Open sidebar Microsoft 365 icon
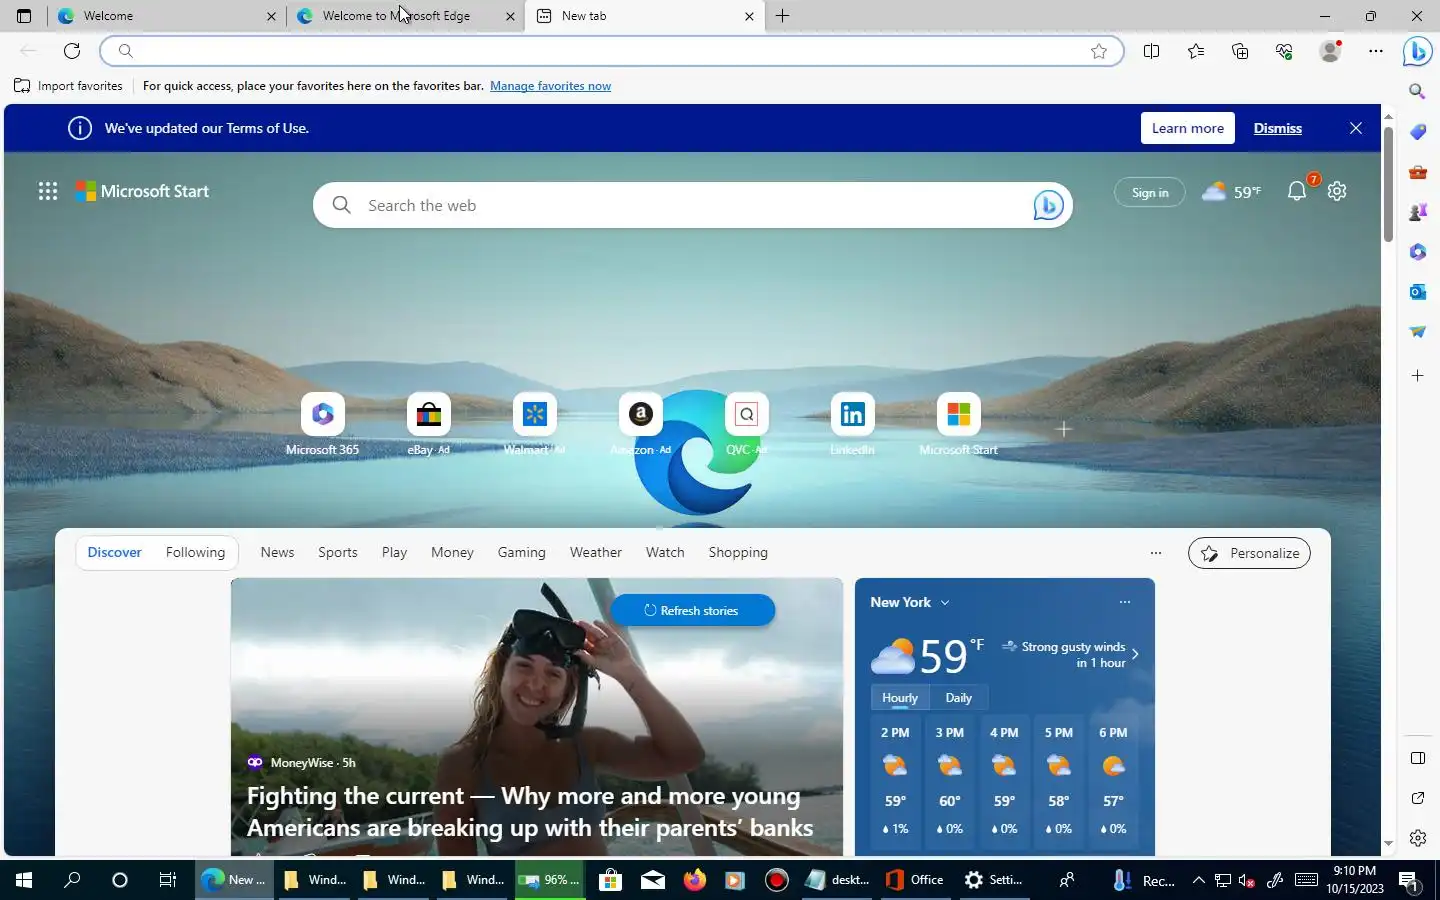The height and width of the screenshot is (900, 1440). [1417, 252]
